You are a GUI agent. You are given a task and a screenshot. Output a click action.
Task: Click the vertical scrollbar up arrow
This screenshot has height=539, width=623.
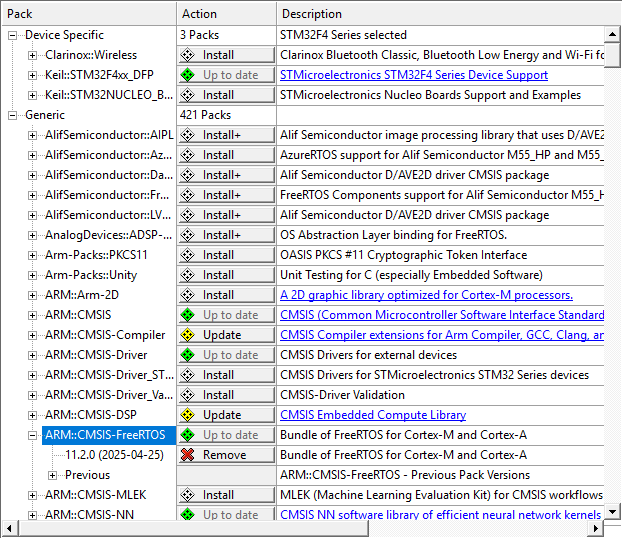(x=612, y=35)
